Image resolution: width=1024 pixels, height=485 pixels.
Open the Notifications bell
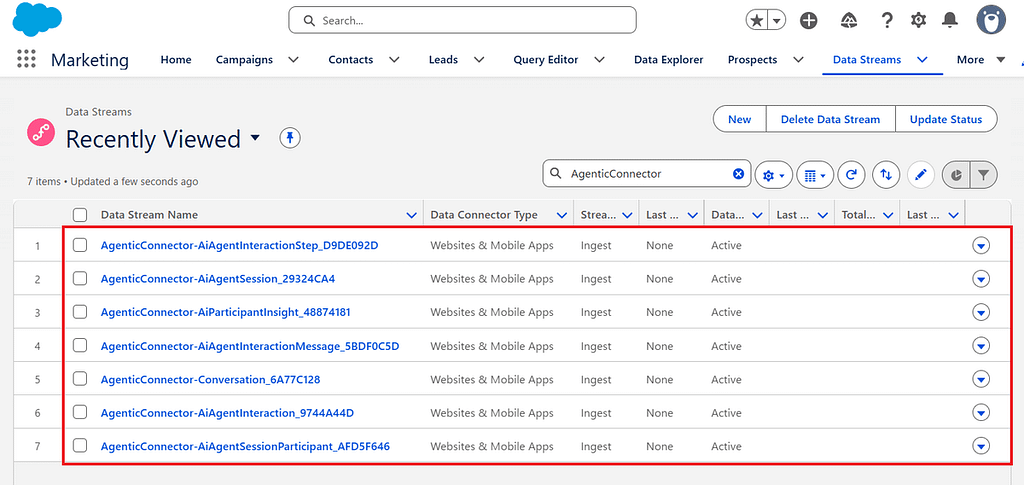pyautogui.click(x=950, y=20)
